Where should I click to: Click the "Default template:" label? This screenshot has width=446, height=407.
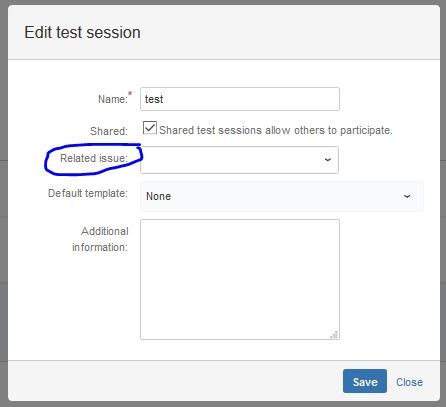point(88,193)
